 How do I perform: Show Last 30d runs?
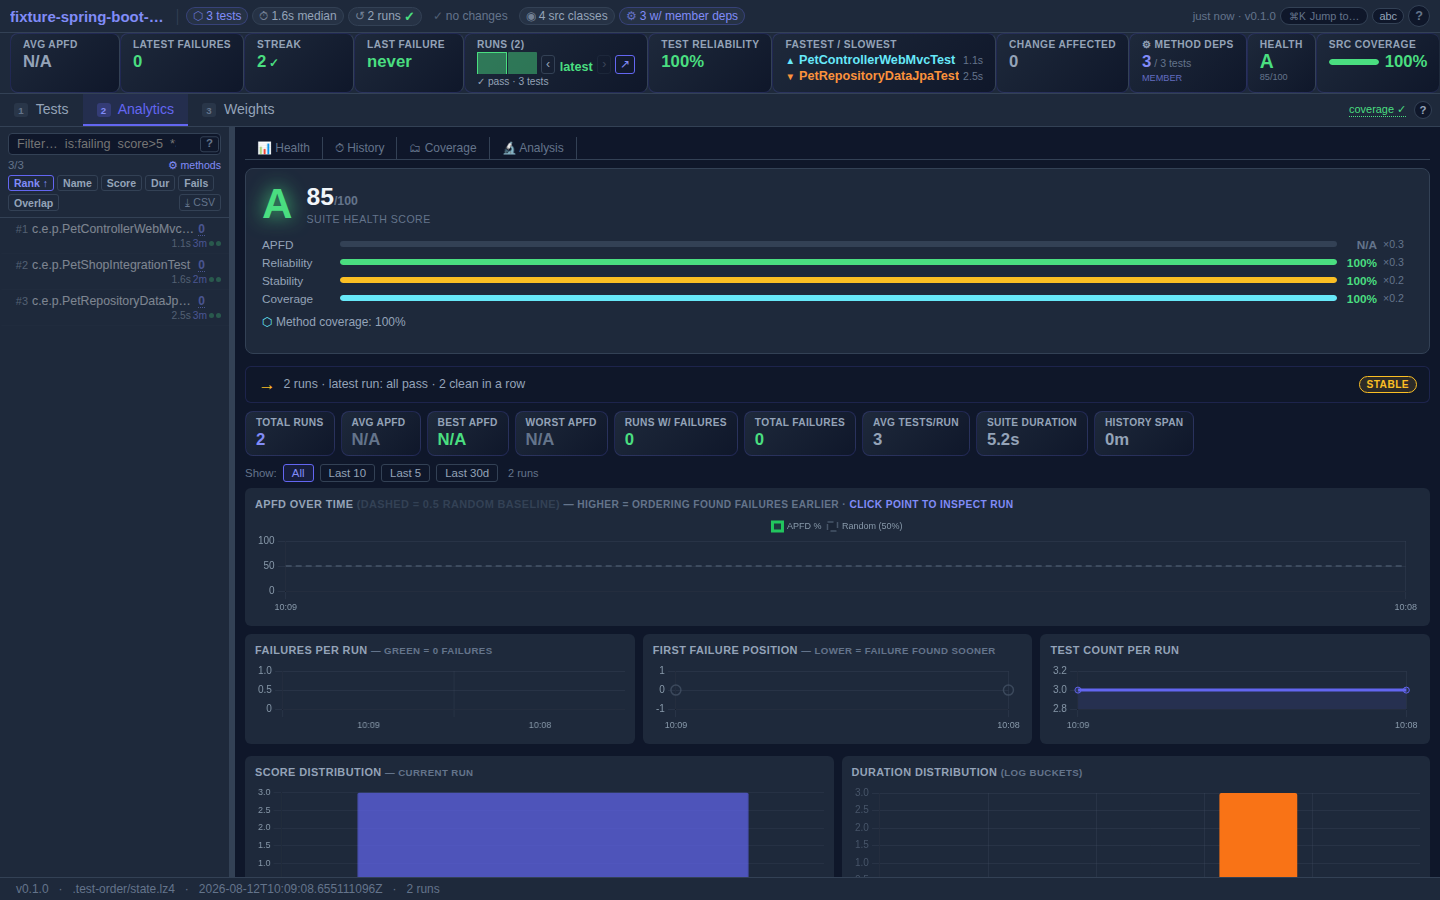tap(467, 473)
